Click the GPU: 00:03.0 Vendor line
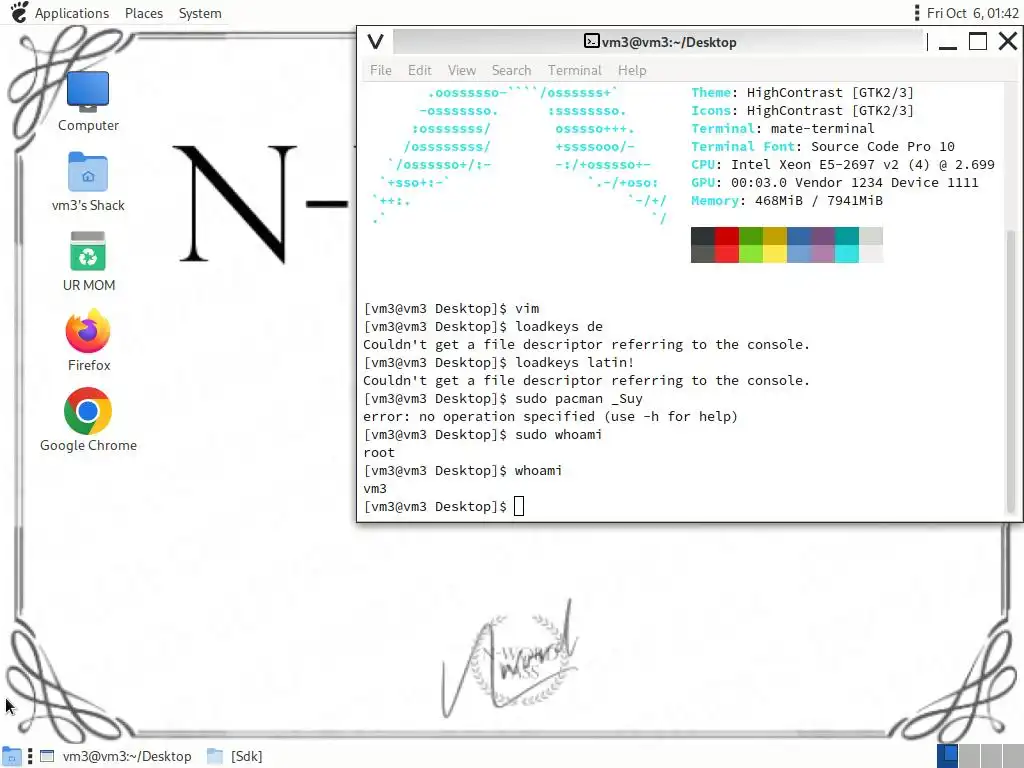Image resolution: width=1024 pixels, height=768 pixels. [x=835, y=182]
